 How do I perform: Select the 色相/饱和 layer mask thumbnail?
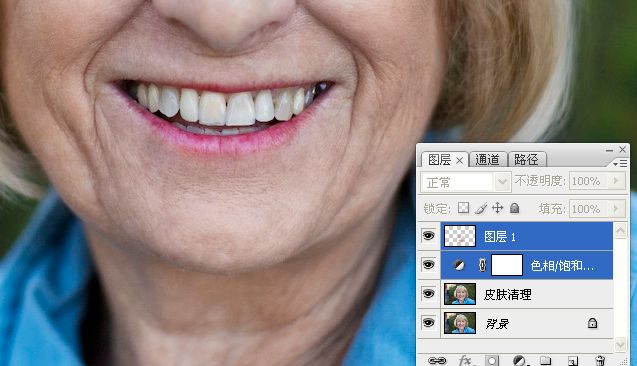(507, 265)
